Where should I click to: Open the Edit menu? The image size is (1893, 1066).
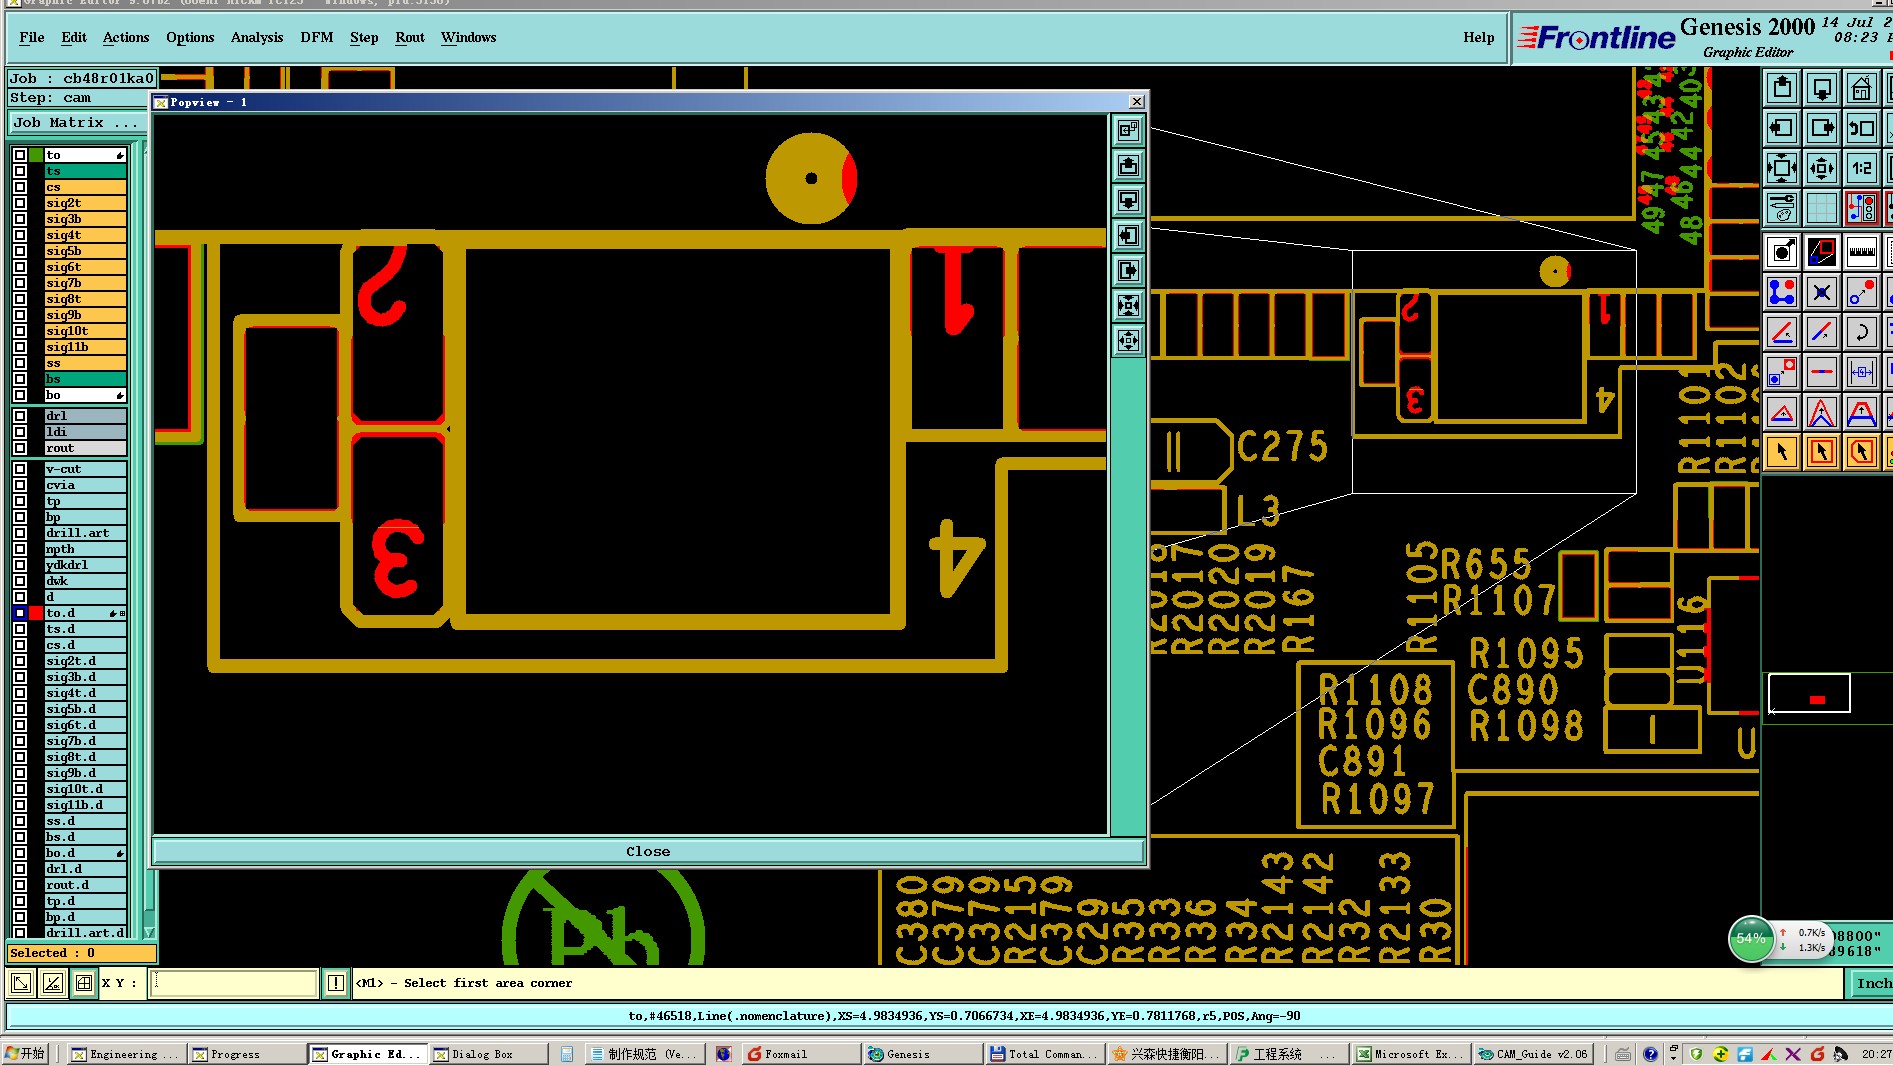74,38
